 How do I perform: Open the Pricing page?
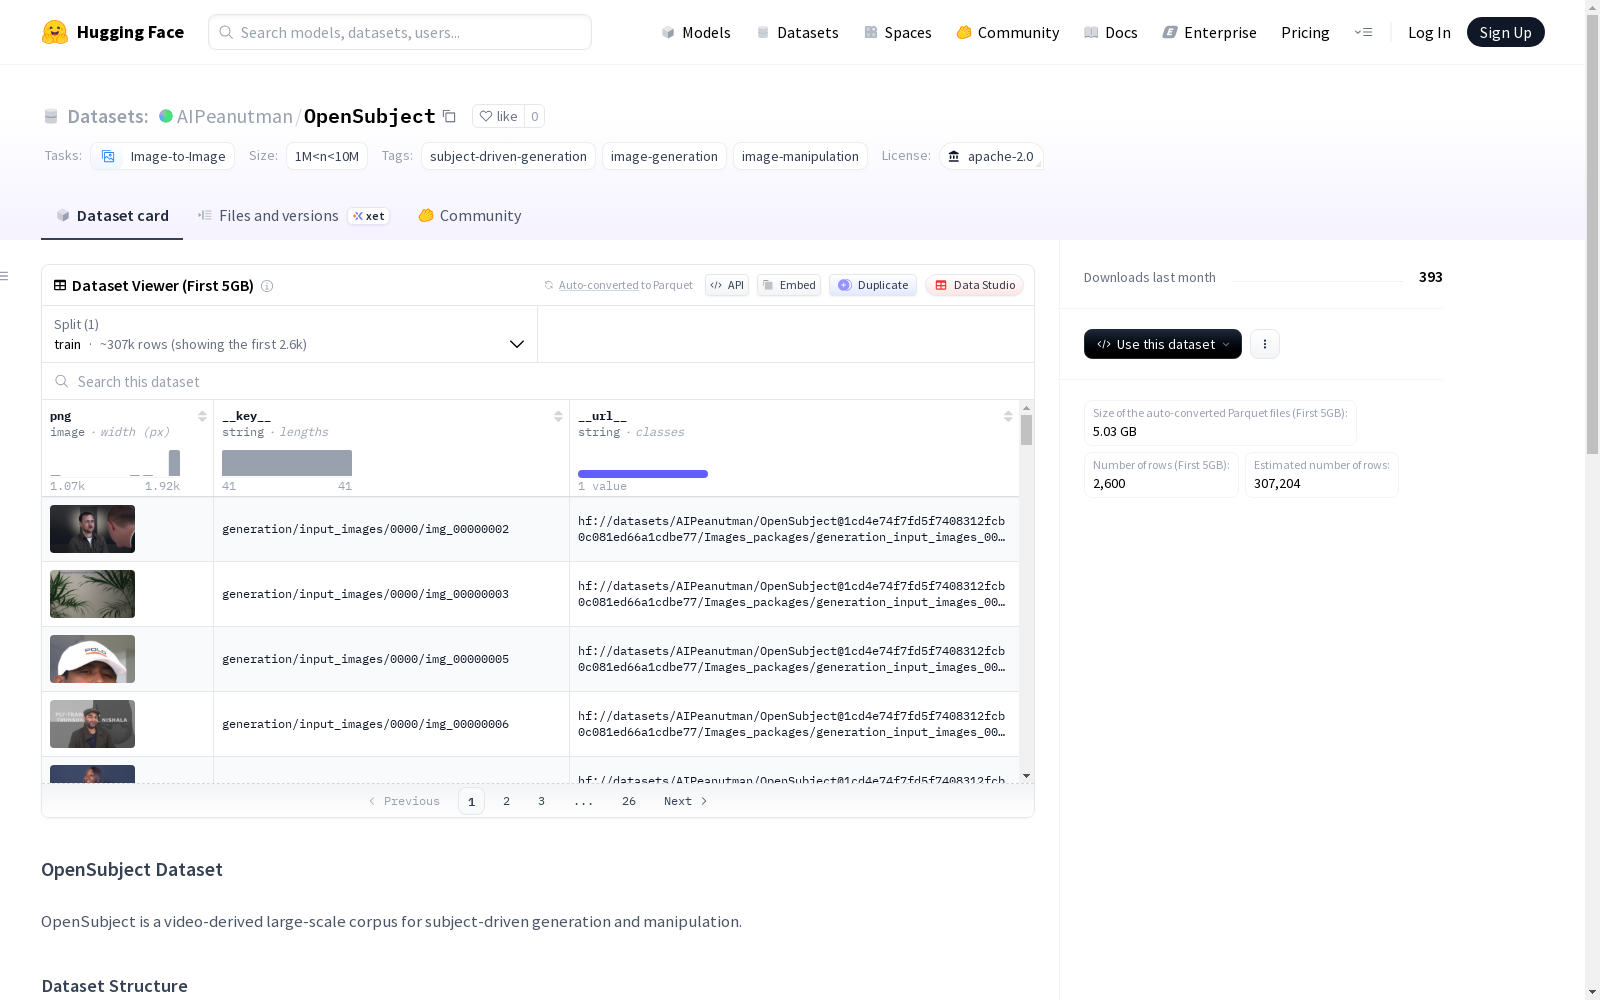pyautogui.click(x=1305, y=32)
